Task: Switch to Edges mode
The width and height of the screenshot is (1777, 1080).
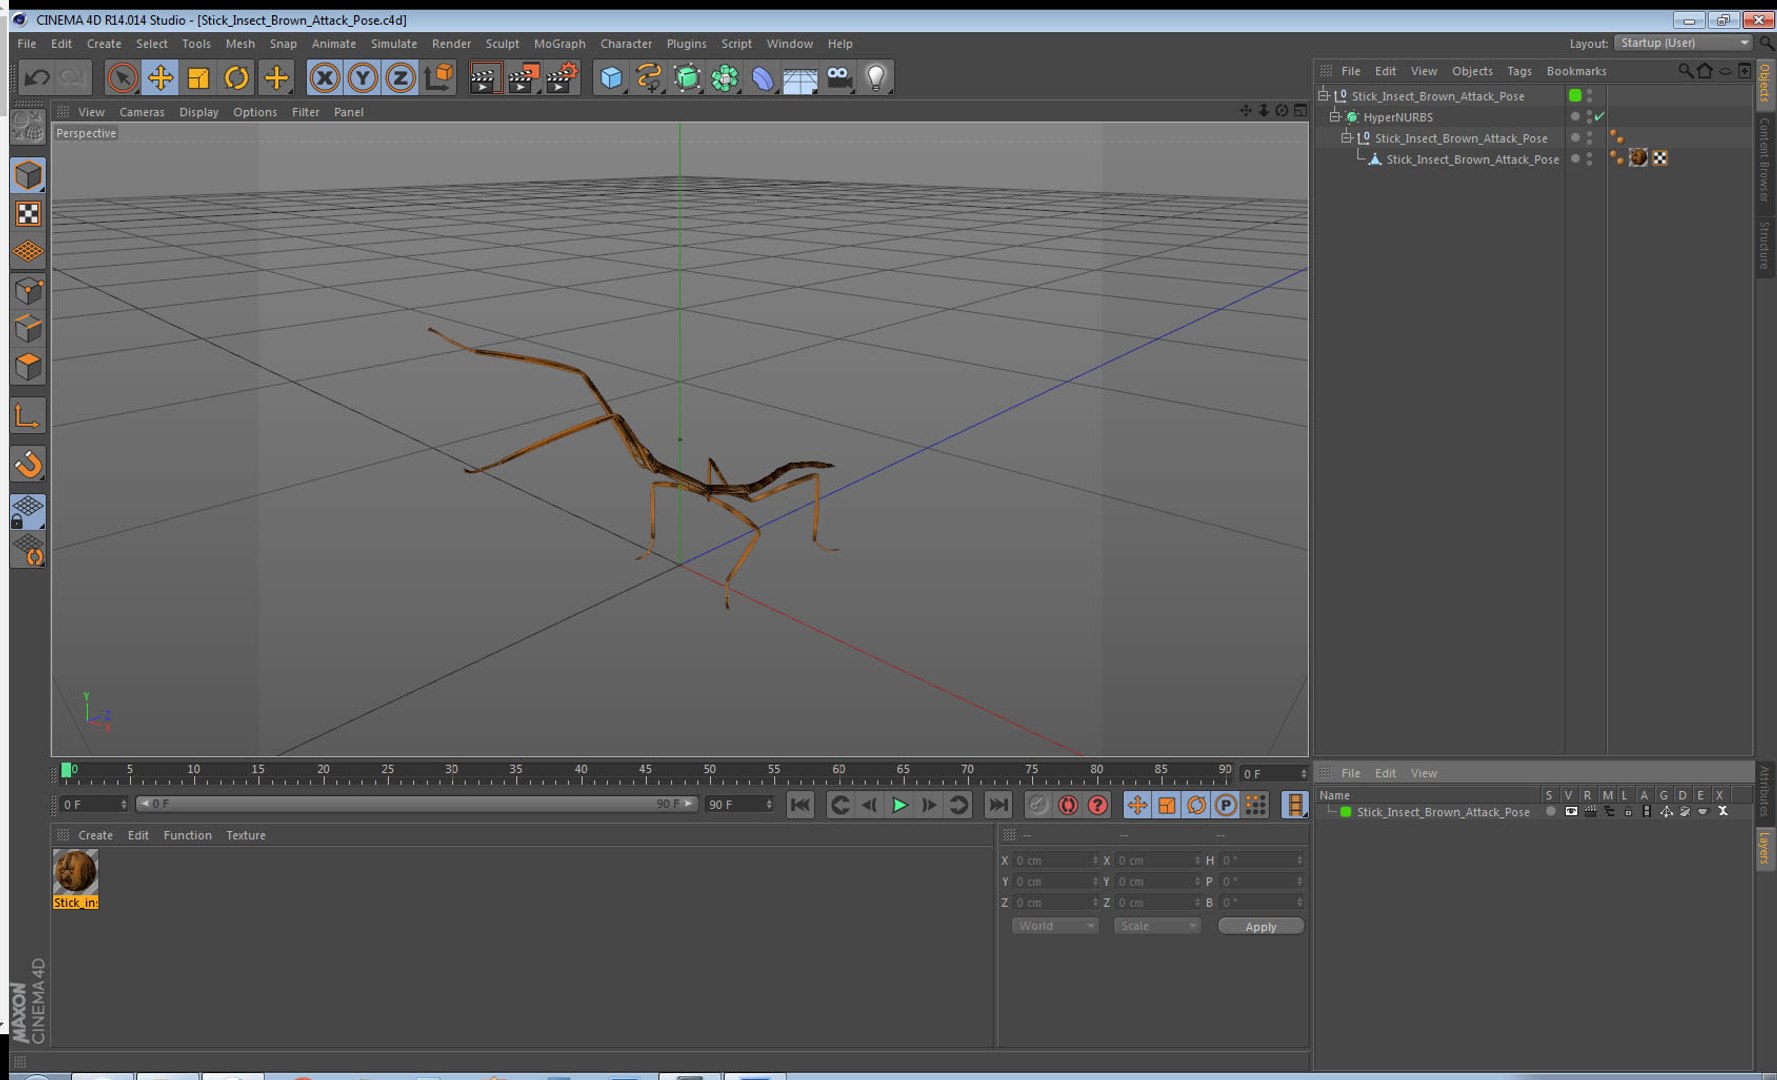Action: click(x=28, y=329)
